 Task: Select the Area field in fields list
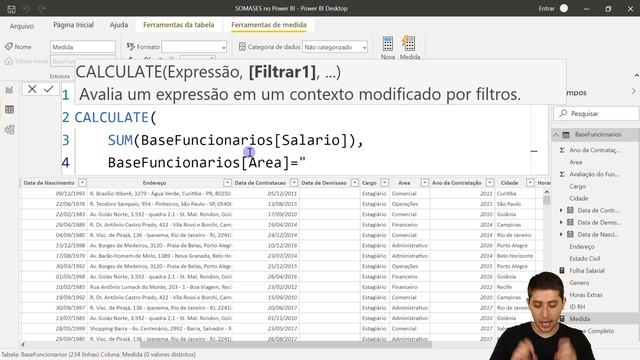tap(576, 162)
